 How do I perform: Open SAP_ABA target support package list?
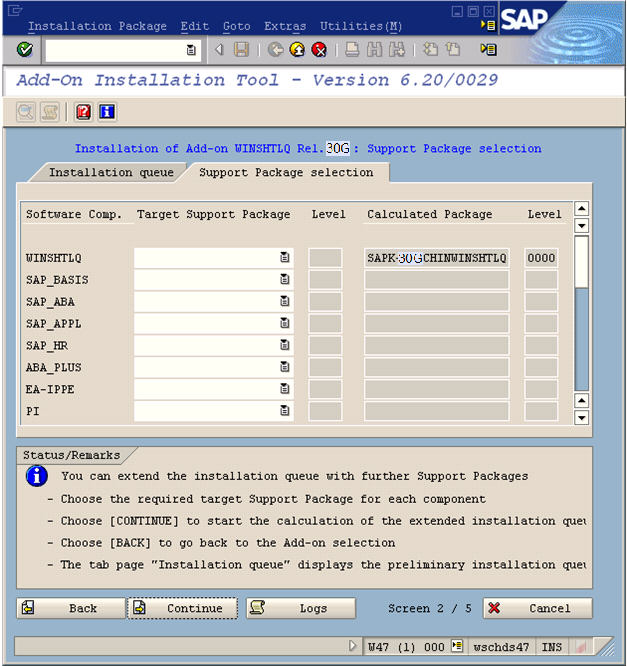click(x=285, y=301)
